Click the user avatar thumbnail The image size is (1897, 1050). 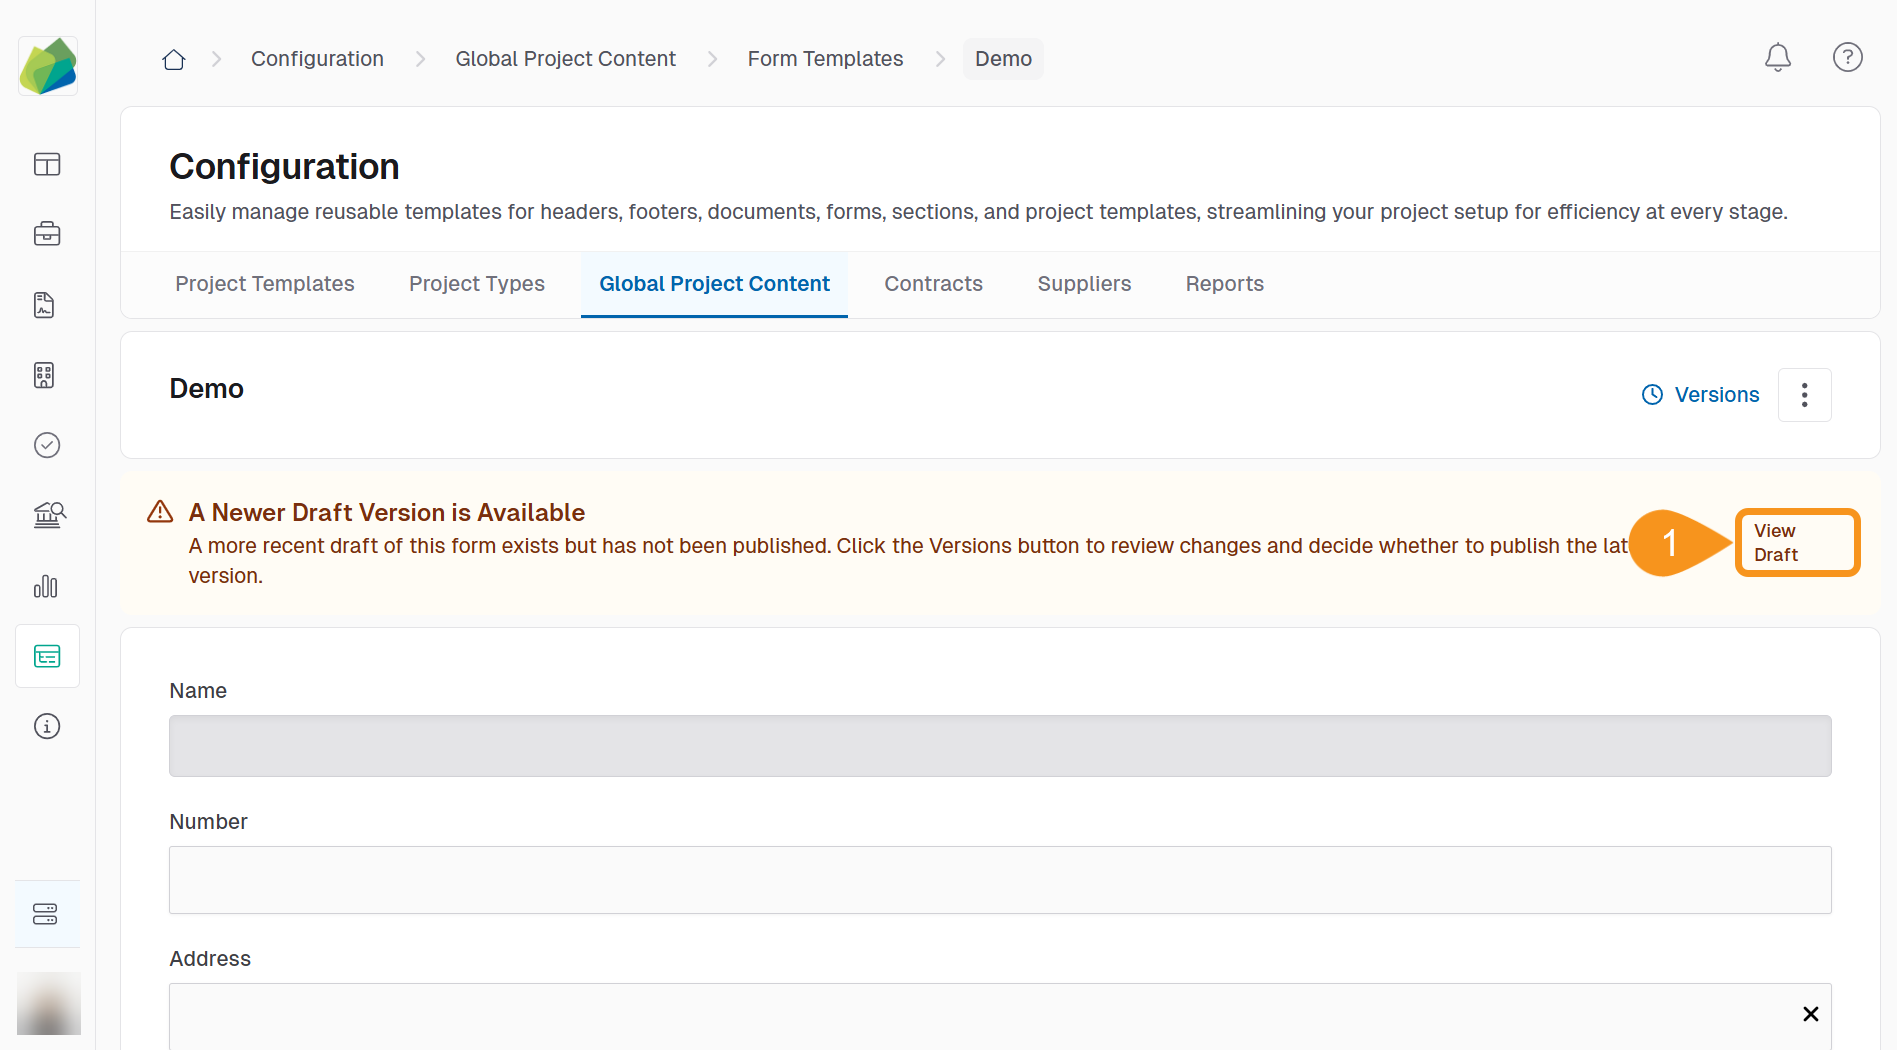coord(48,1004)
